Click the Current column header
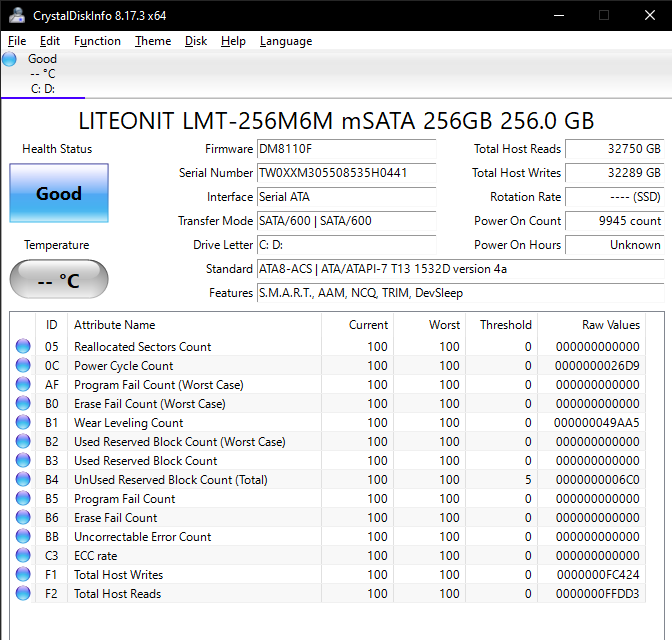 (x=357, y=325)
